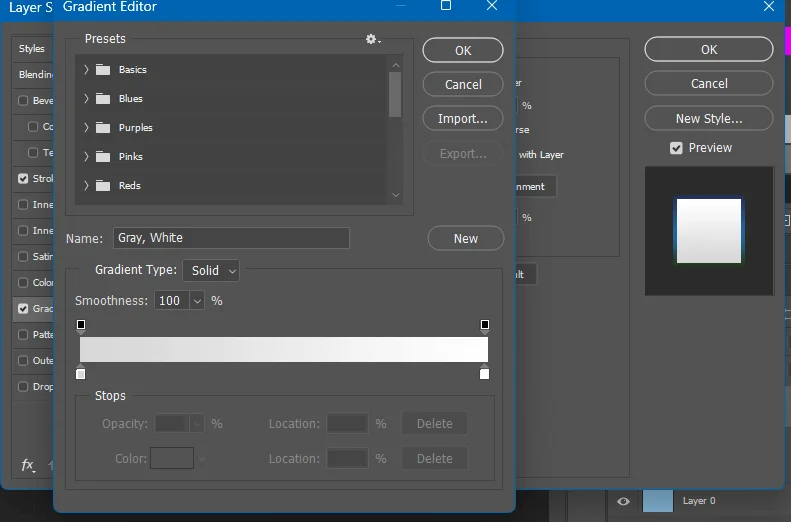Toggle the Color Overlay style checkbox
This screenshot has width=791, height=522.
coord(23,282)
